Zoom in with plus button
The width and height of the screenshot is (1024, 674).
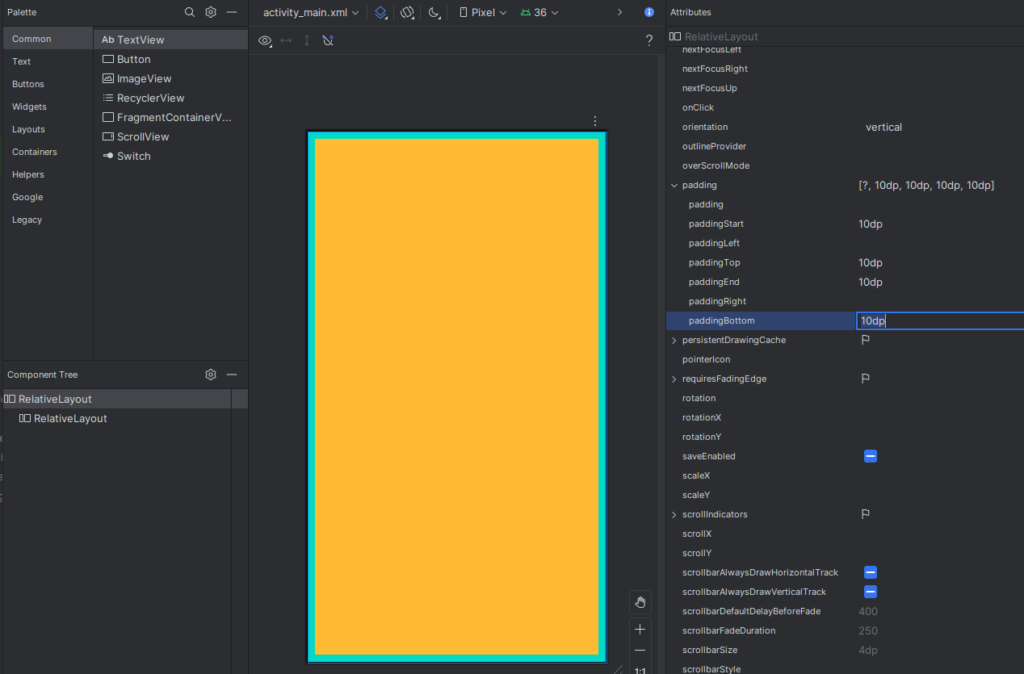pyautogui.click(x=640, y=629)
